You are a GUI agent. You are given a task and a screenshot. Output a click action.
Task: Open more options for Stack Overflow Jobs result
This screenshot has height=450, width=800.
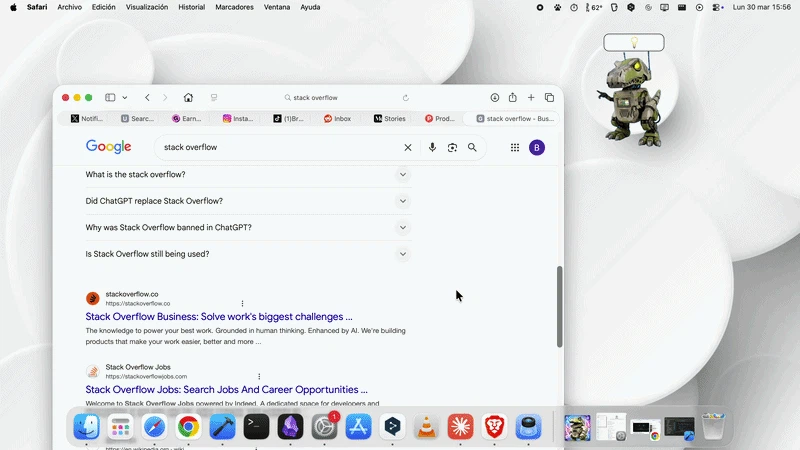pyautogui.click(x=259, y=377)
